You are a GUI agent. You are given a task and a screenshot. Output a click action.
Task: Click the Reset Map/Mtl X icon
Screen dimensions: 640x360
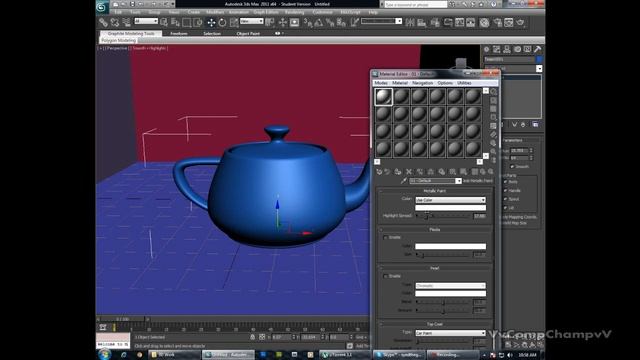(x=409, y=172)
